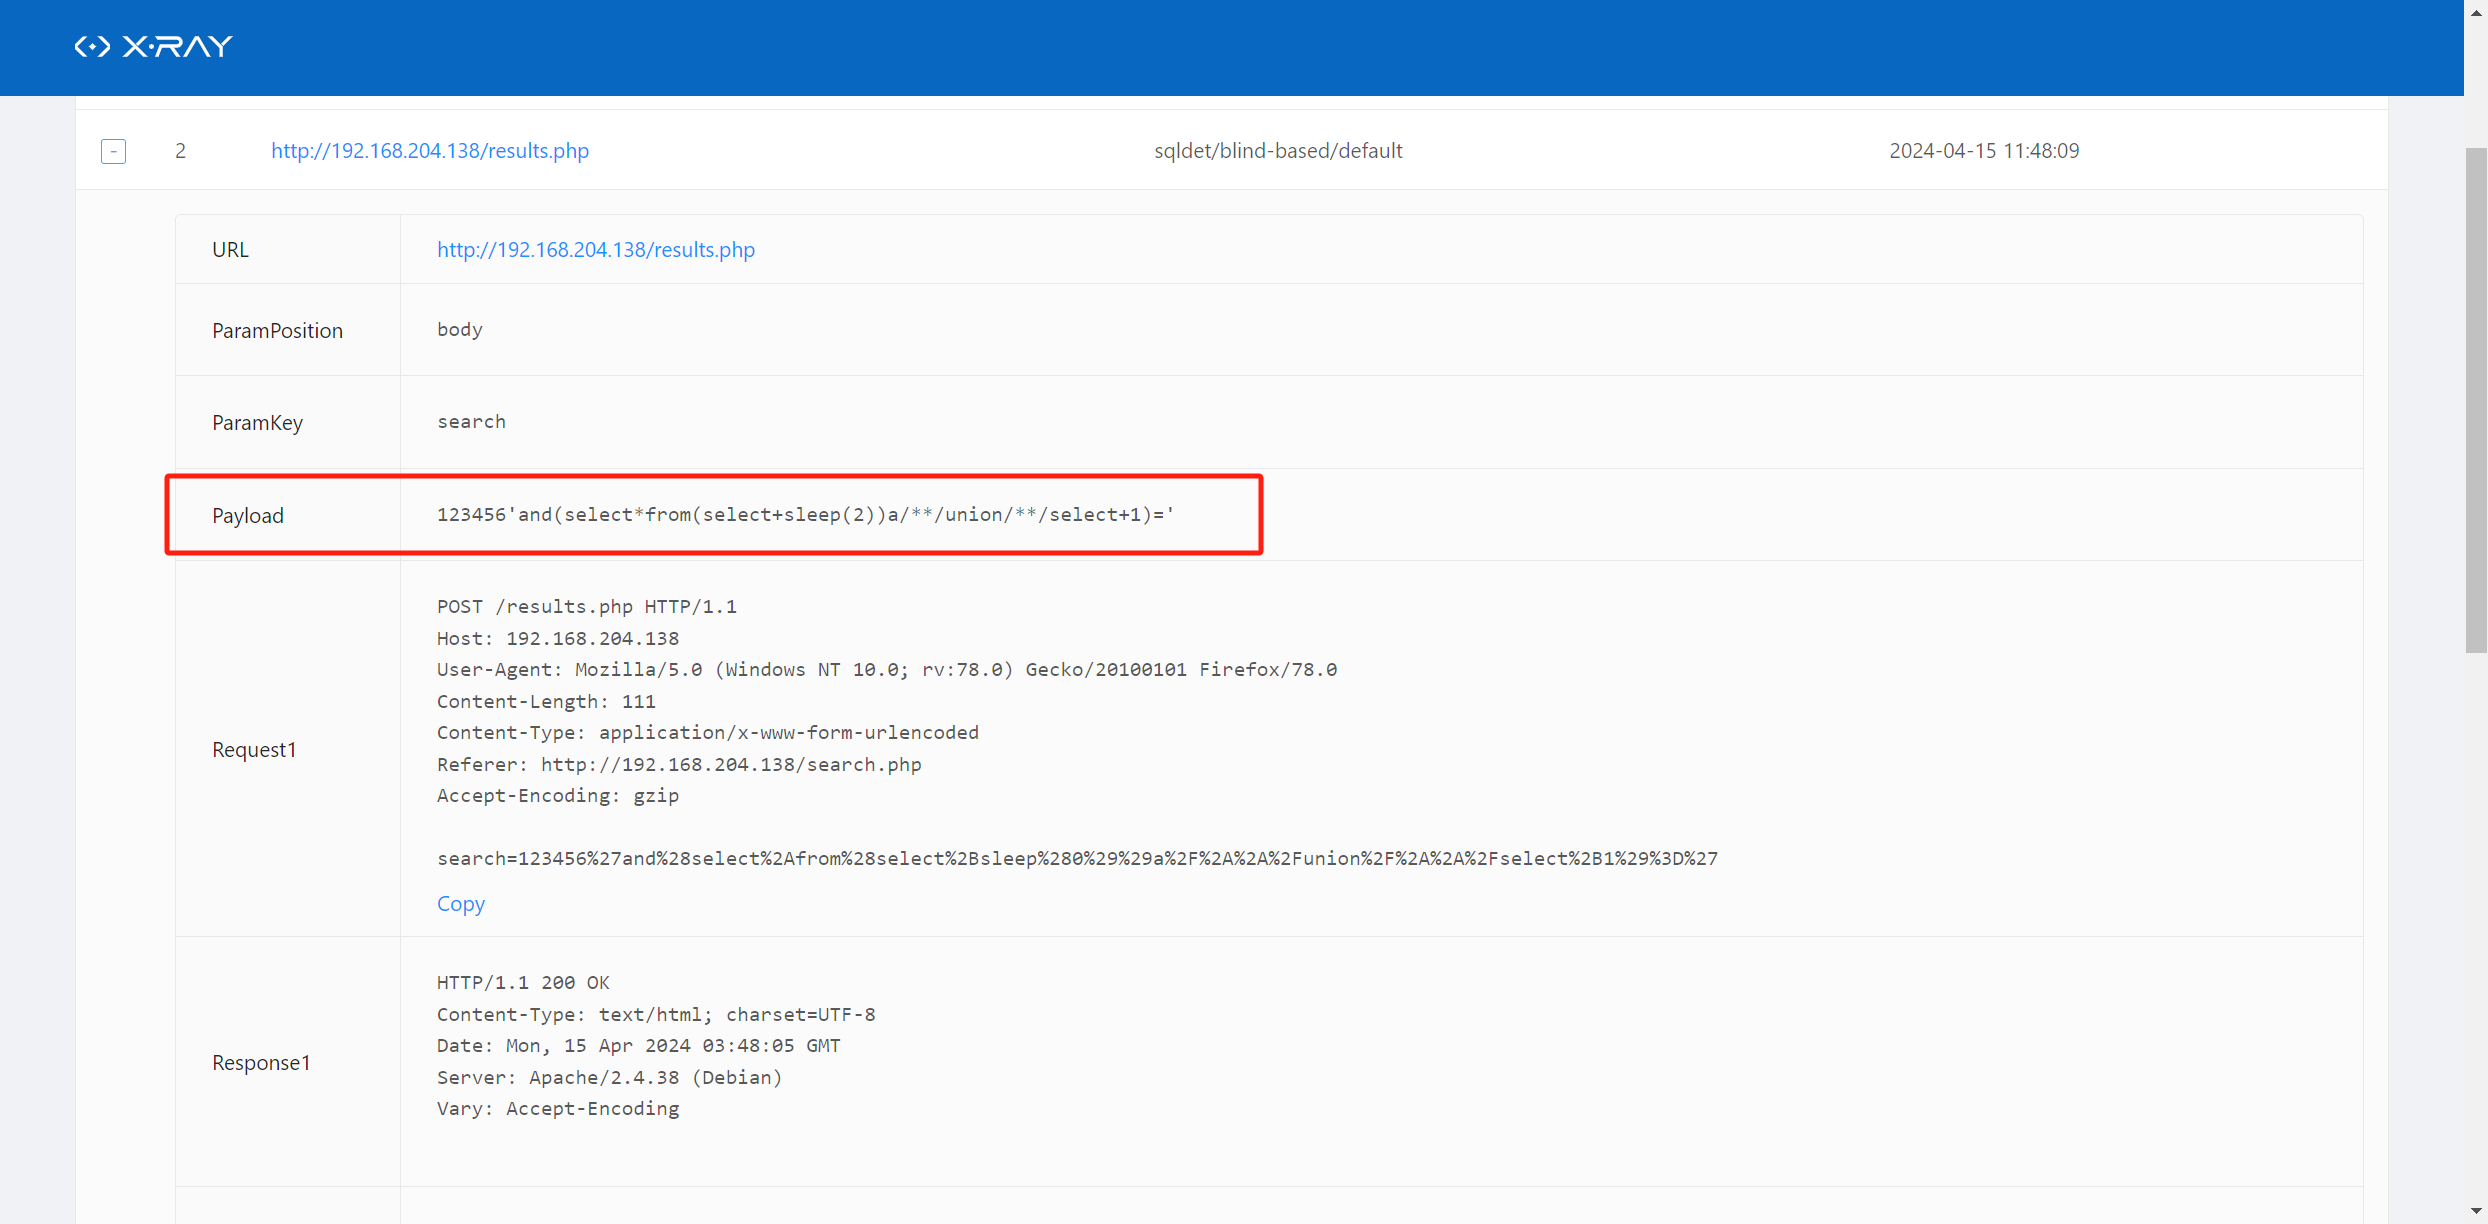Click the Payload value text
The image size is (2488, 1224).
(805, 514)
